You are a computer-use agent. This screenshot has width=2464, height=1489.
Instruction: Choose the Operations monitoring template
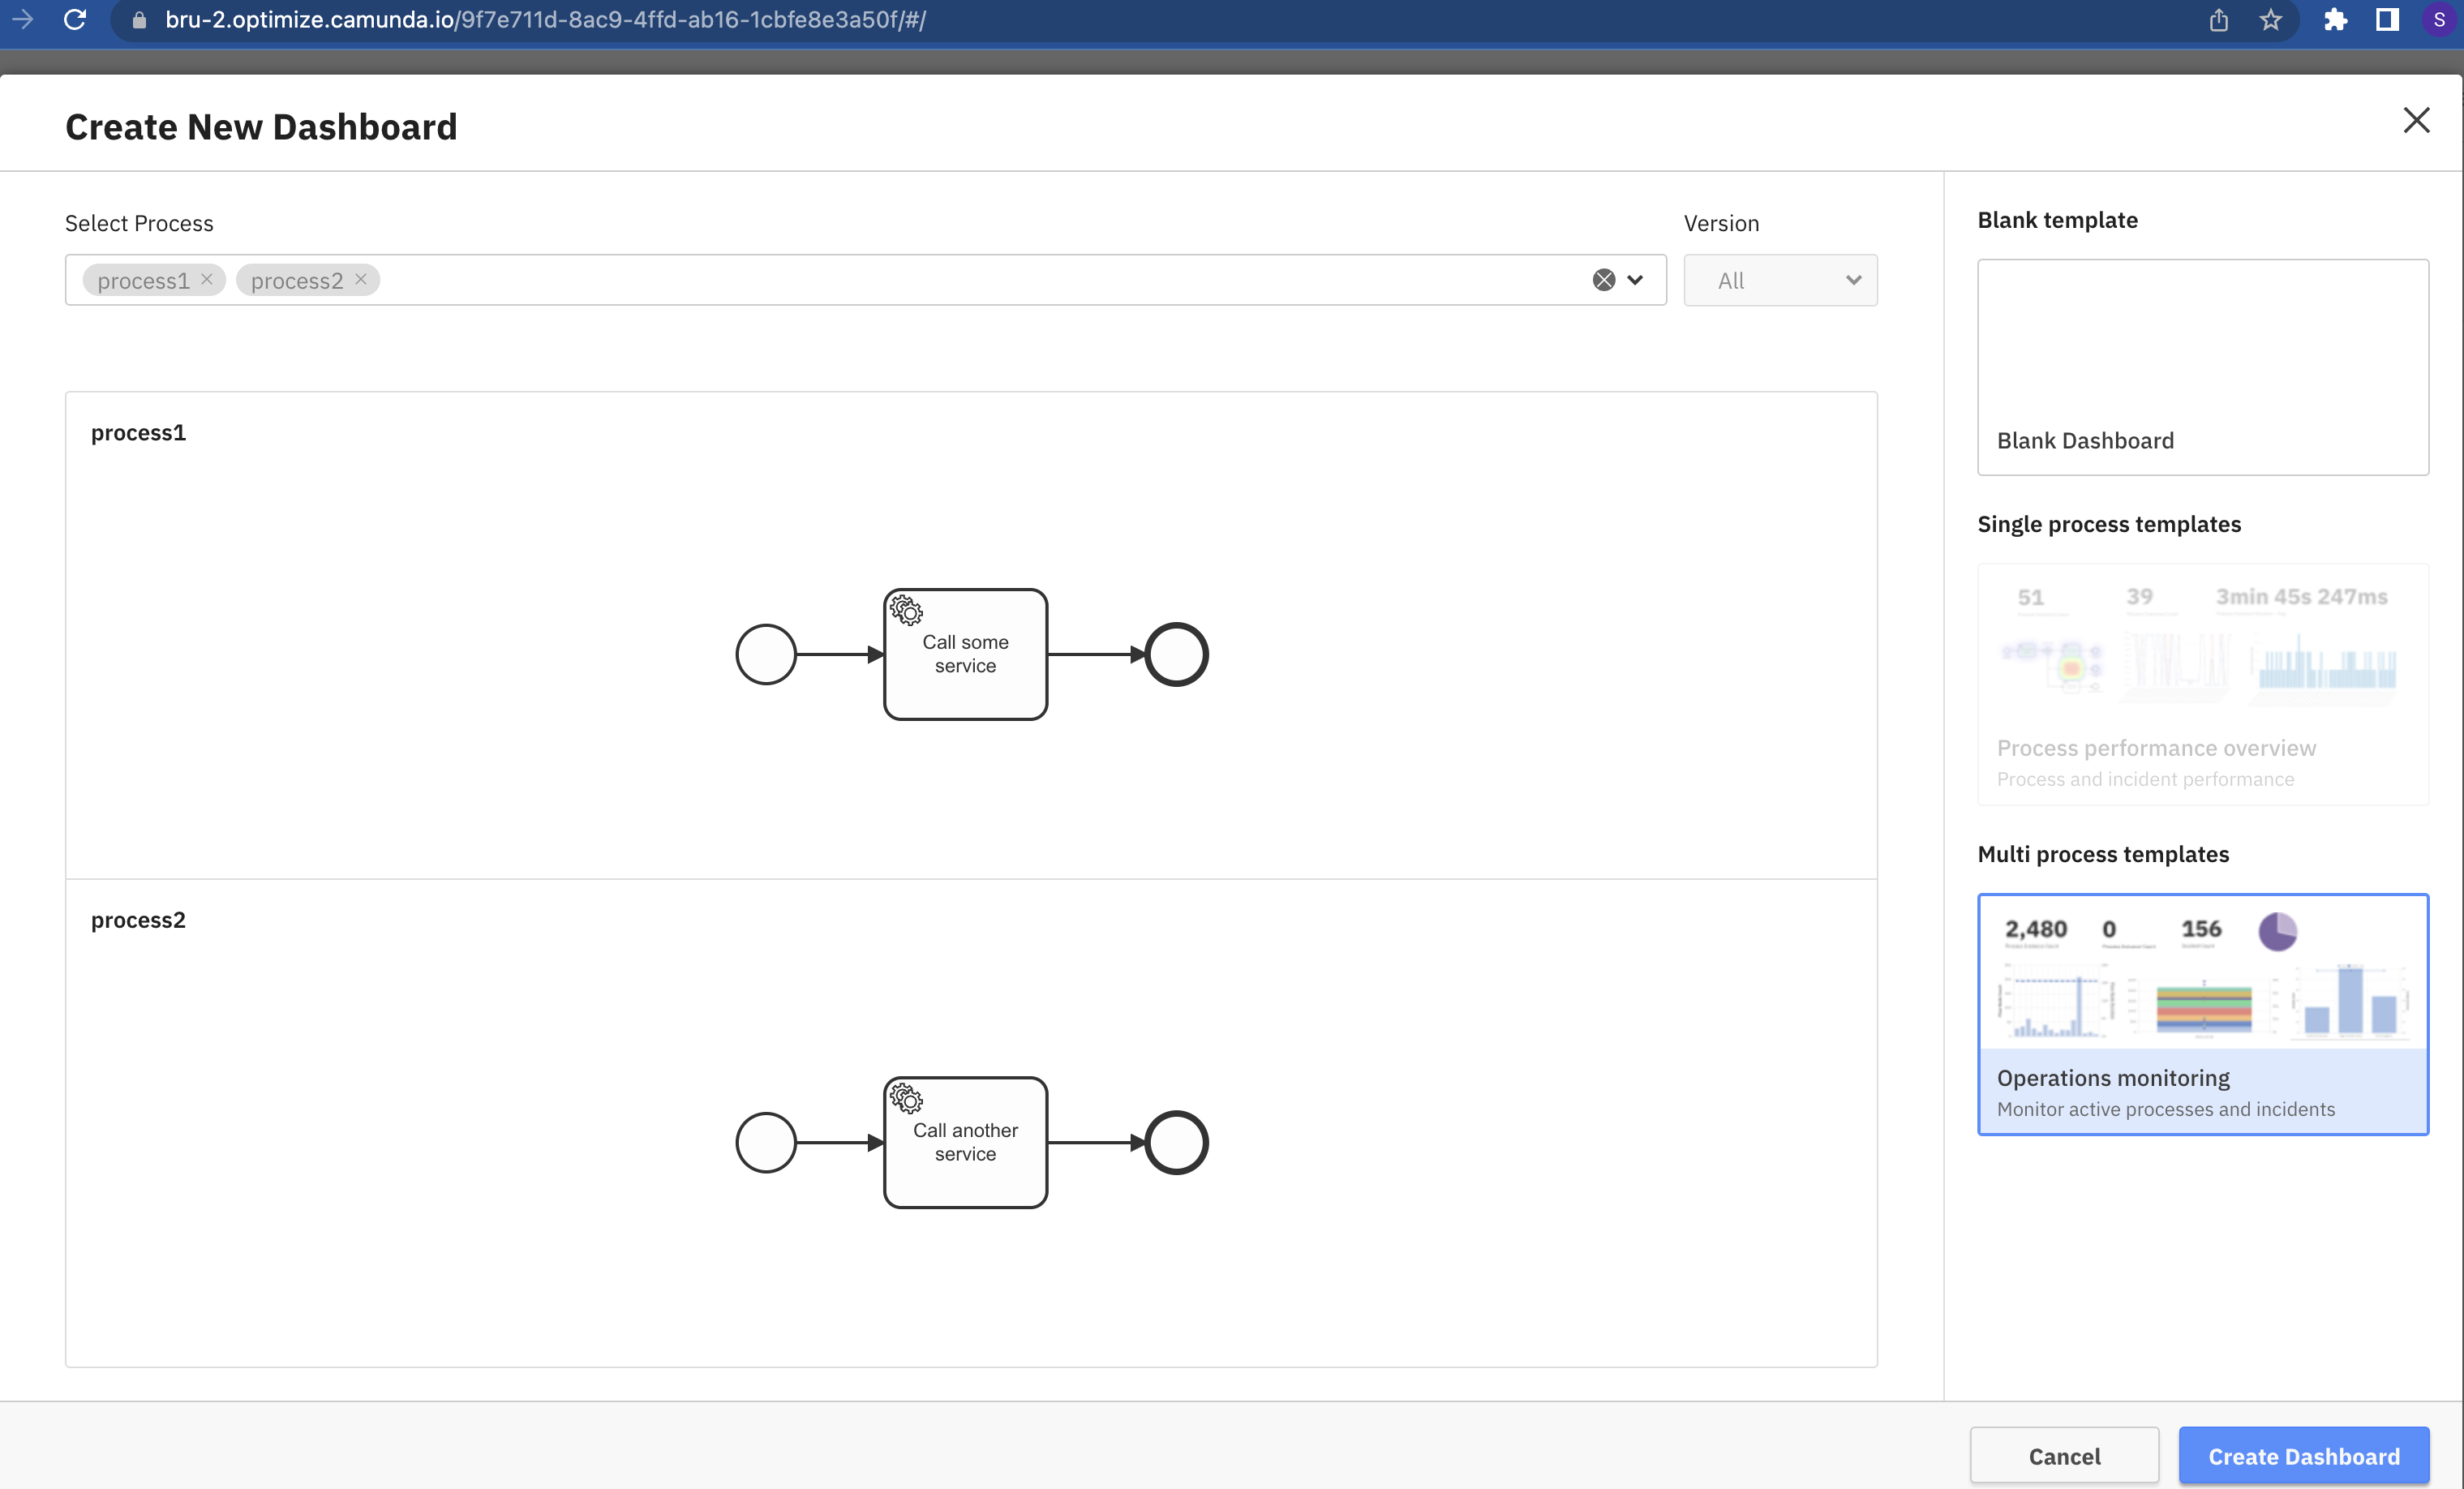(2202, 1014)
